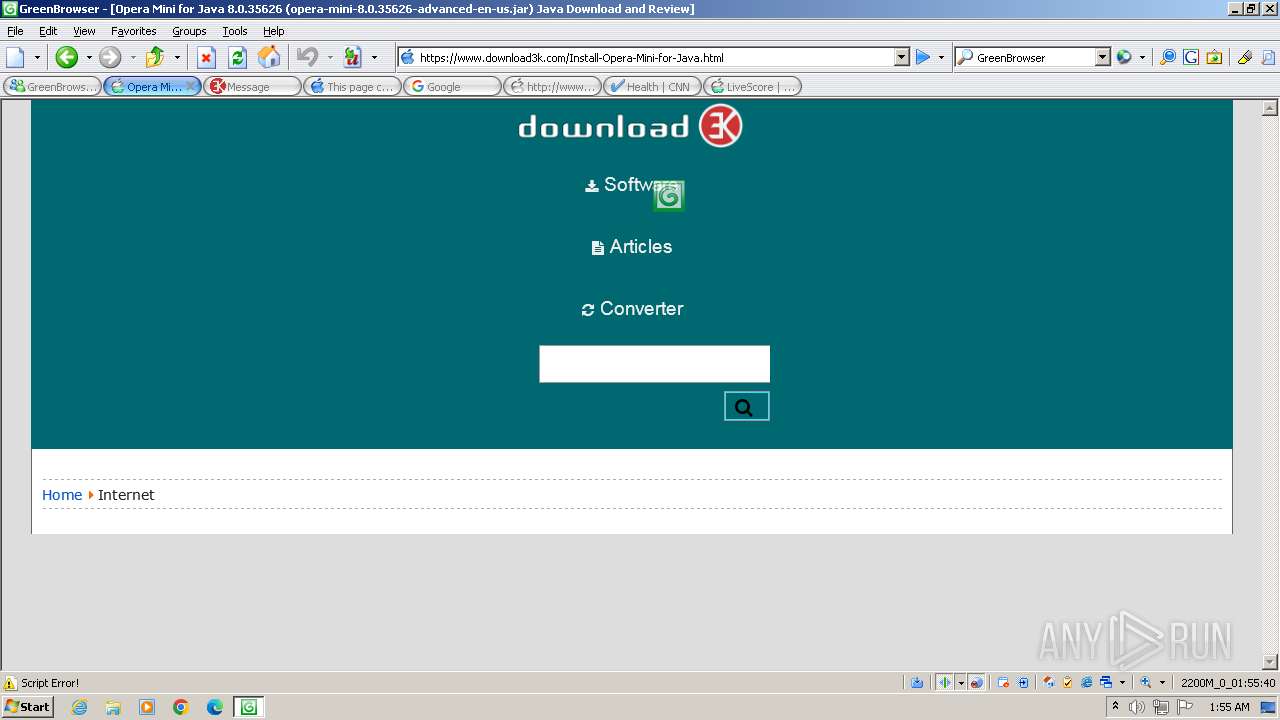The width and height of the screenshot is (1280, 720).
Task: Go back with the green Back arrow
Action: (66, 58)
